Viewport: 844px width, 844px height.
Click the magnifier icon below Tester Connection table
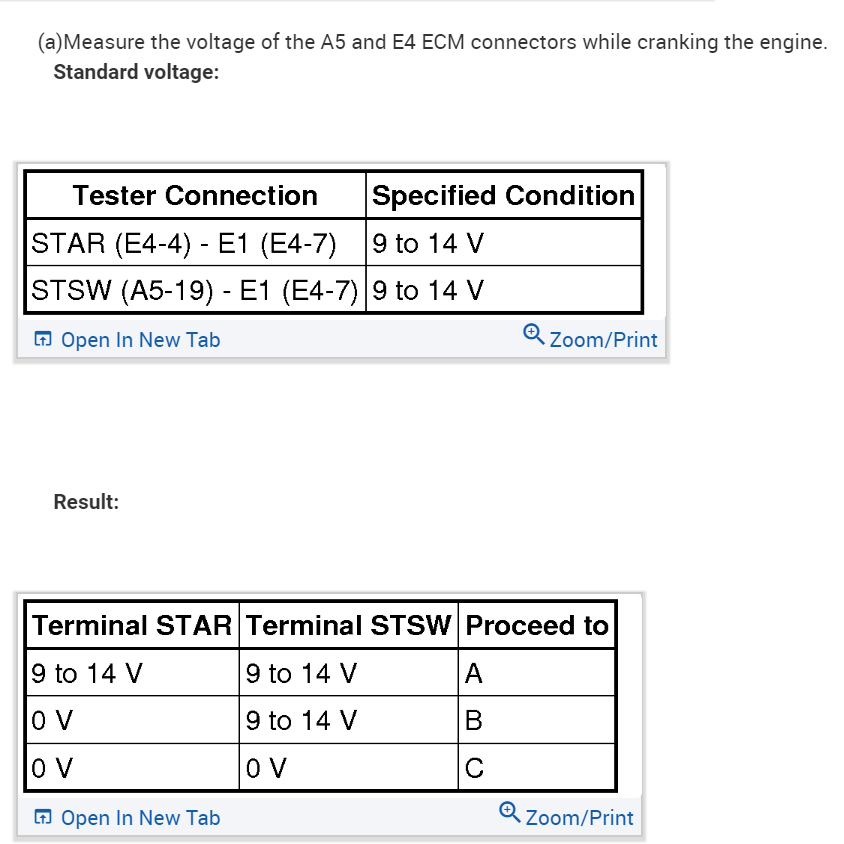pyautogui.click(x=533, y=336)
